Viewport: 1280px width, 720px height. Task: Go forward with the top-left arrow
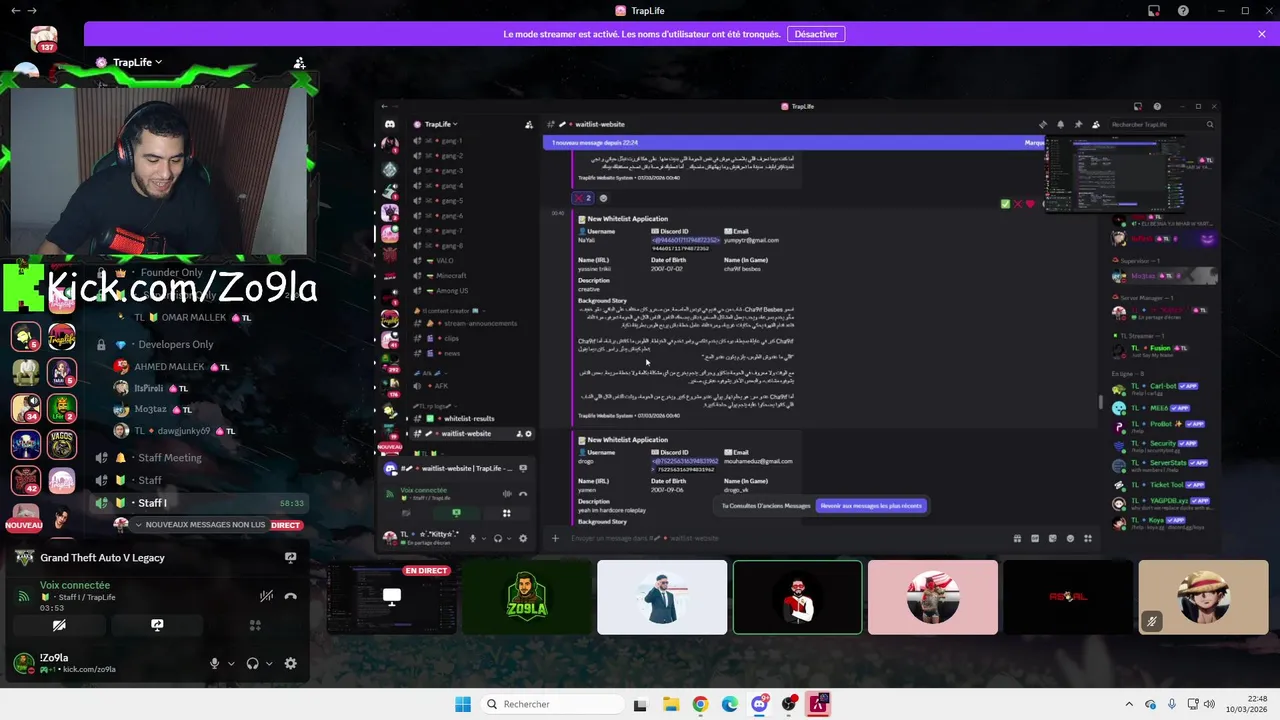click(33, 11)
